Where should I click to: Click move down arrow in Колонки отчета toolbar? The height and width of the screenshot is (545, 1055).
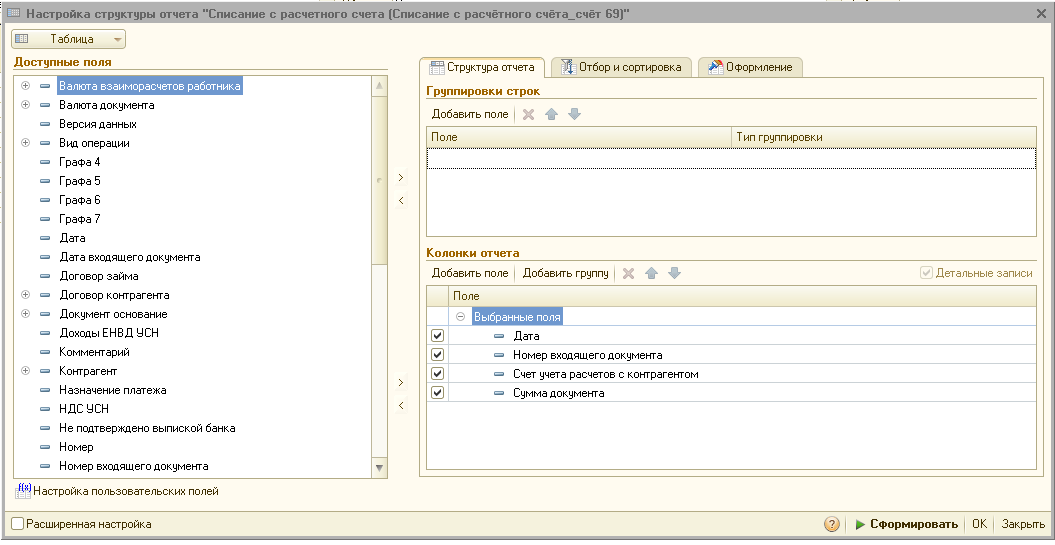click(674, 273)
